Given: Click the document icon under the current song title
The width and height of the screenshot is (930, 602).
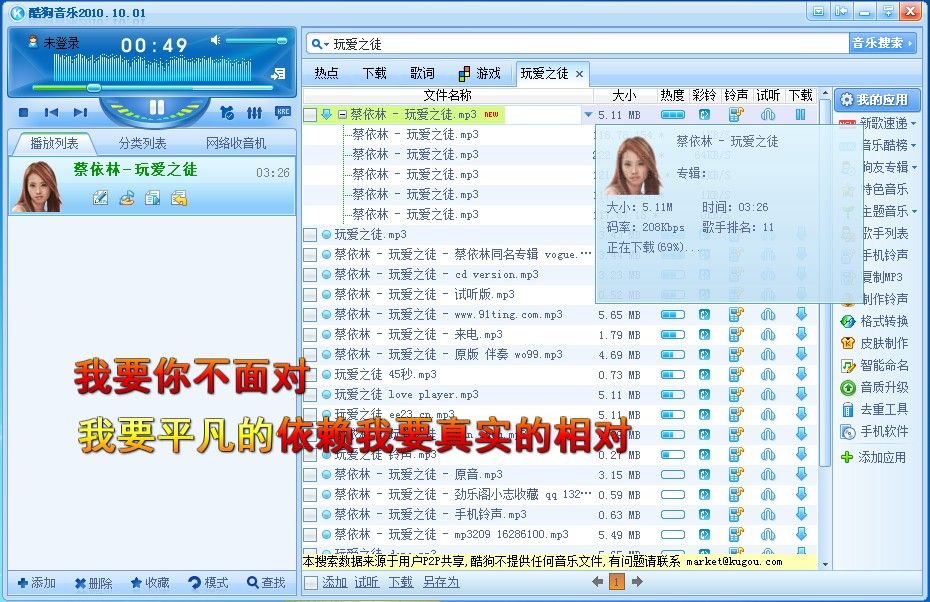Looking at the screenshot, I should 152,198.
